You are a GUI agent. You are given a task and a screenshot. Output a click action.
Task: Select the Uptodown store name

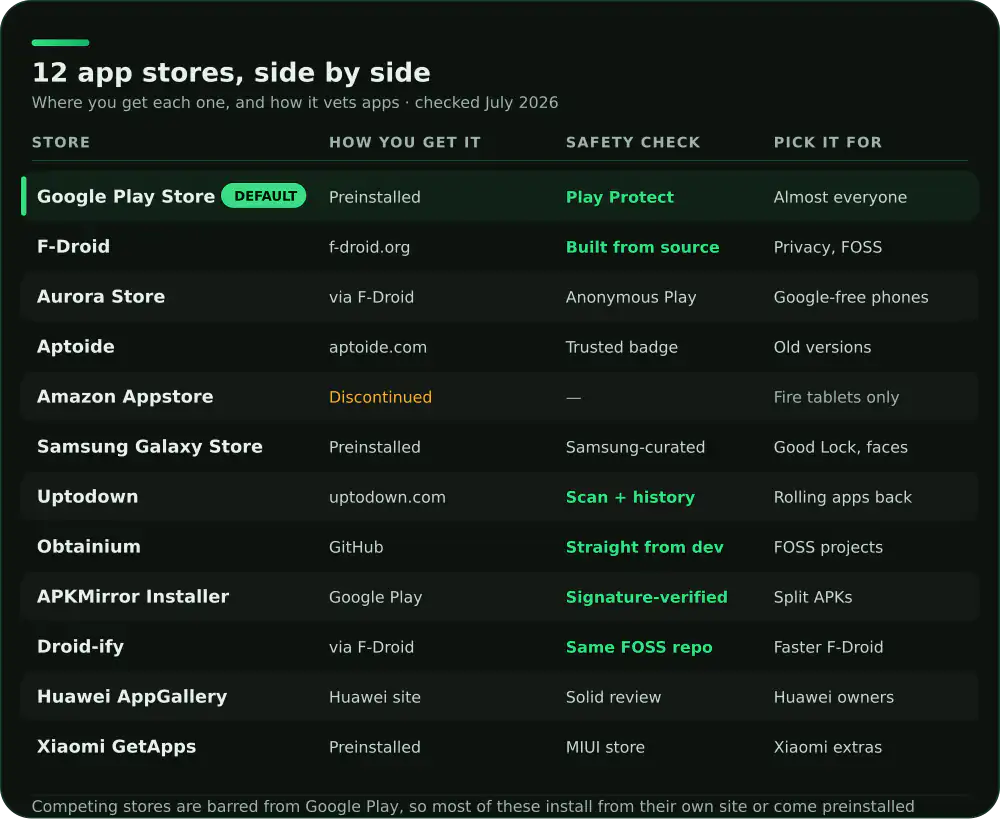pos(87,496)
